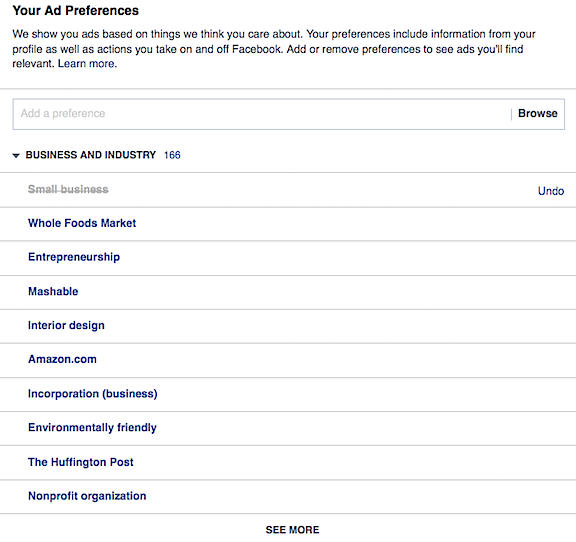Screen dimensions: 576x542
Task: Follow the Learn more link
Action: coord(87,64)
